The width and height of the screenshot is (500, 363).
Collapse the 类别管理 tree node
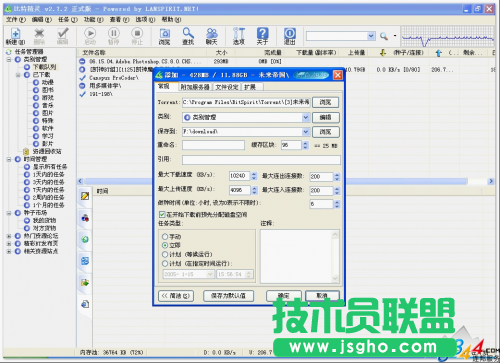[x=9, y=59]
